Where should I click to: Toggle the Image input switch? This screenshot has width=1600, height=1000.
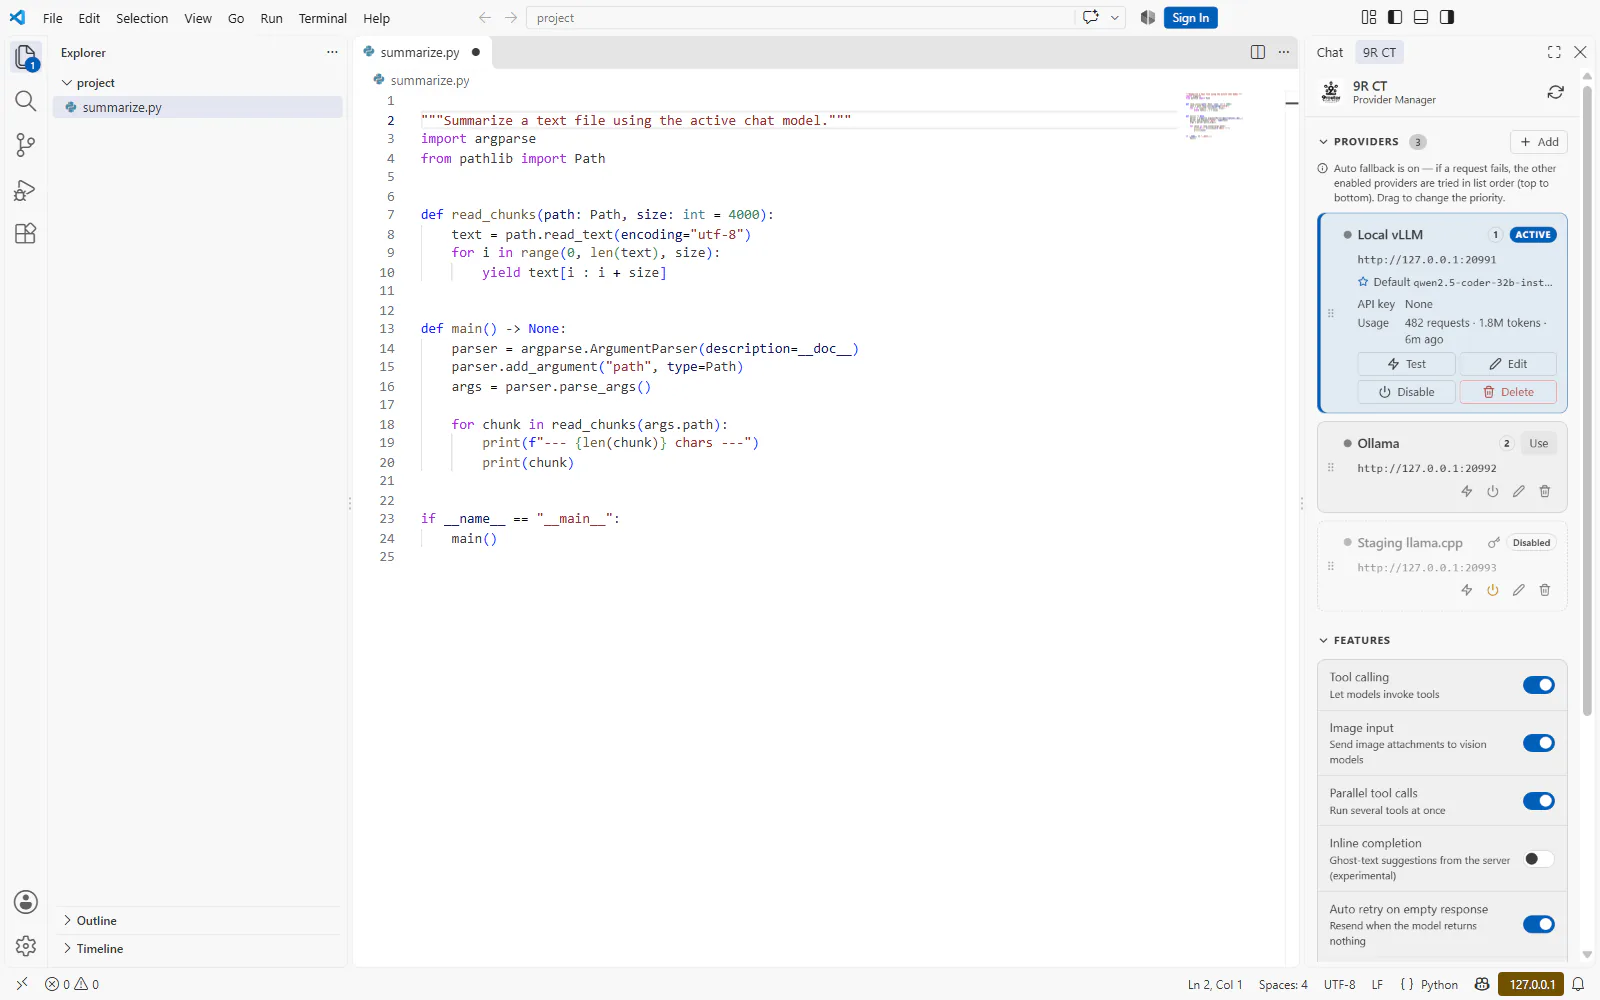tap(1539, 743)
